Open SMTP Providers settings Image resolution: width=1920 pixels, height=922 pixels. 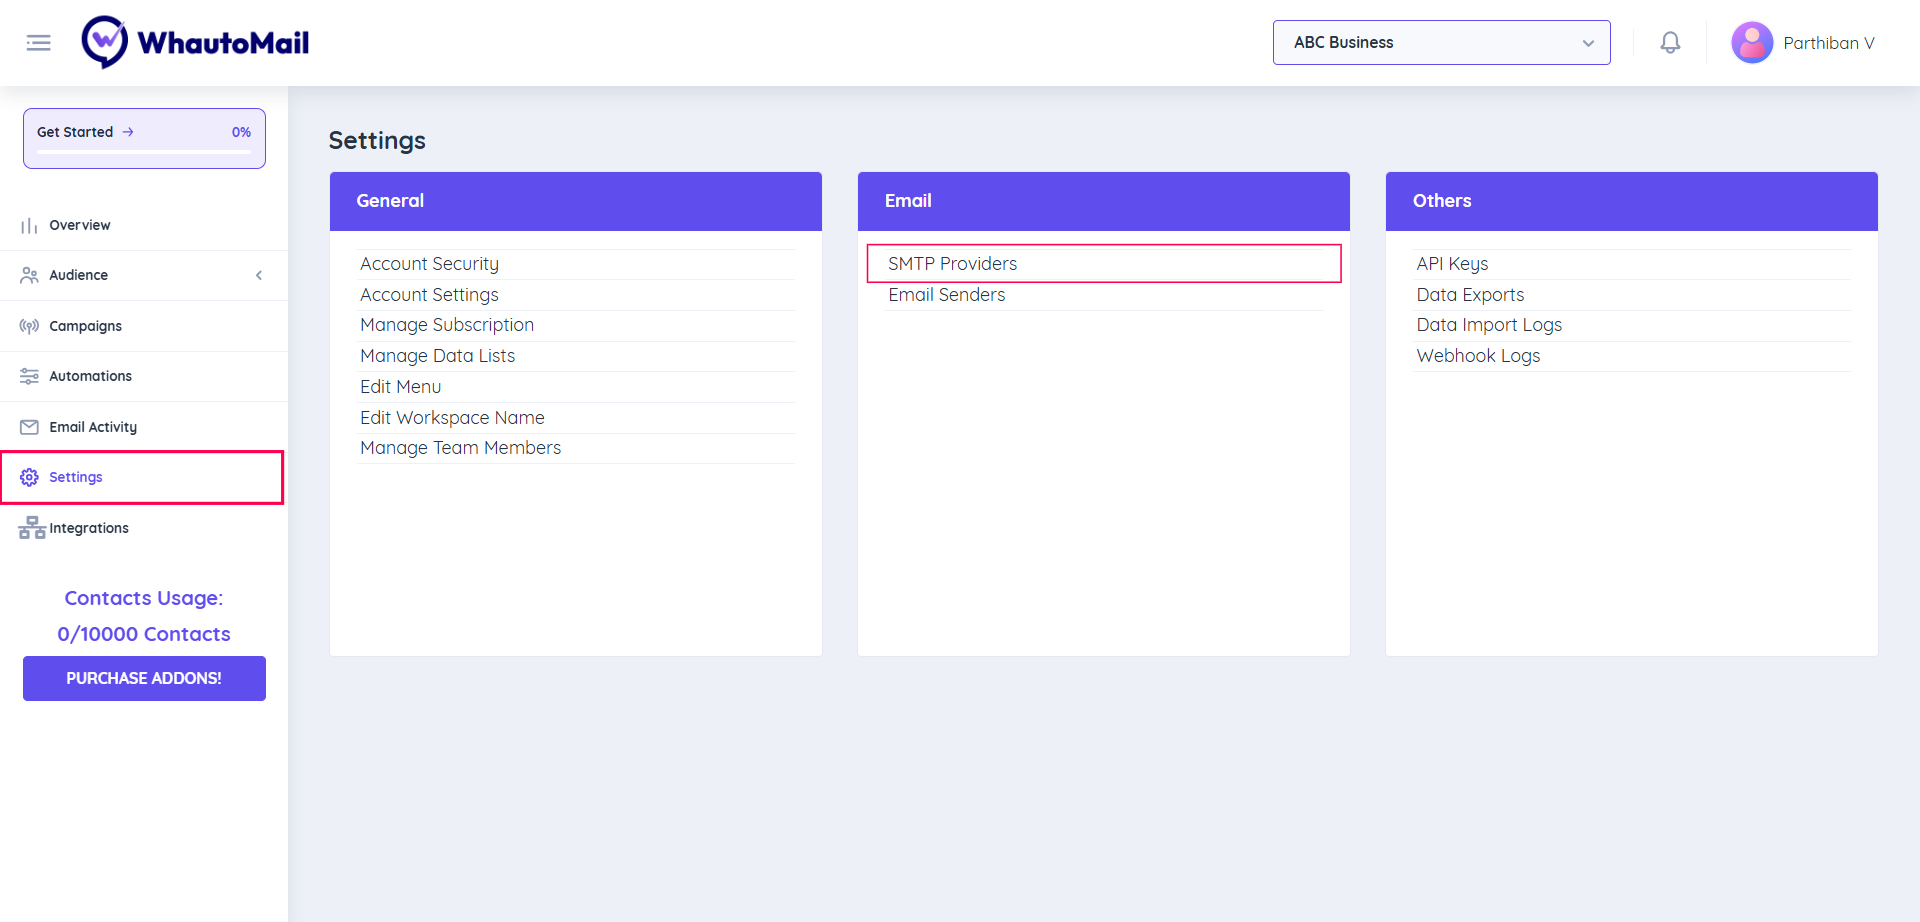[951, 263]
